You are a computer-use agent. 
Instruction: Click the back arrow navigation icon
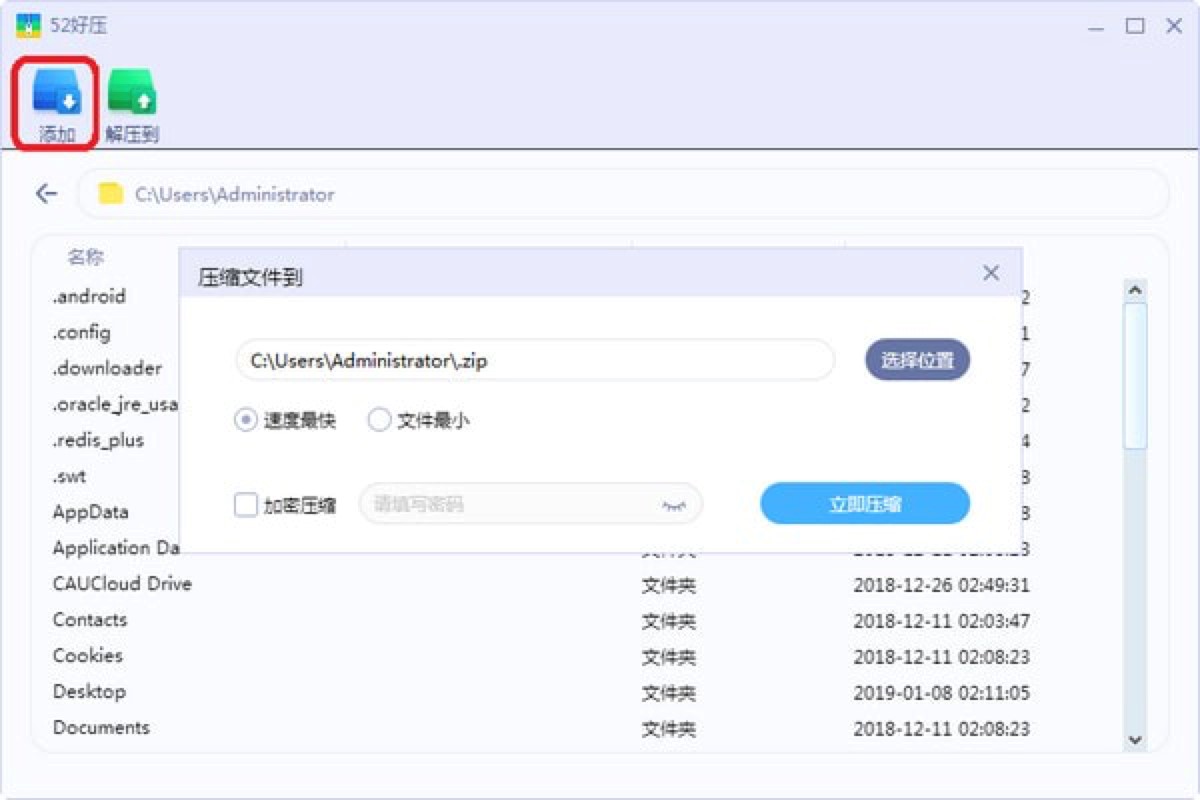pos(46,194)
